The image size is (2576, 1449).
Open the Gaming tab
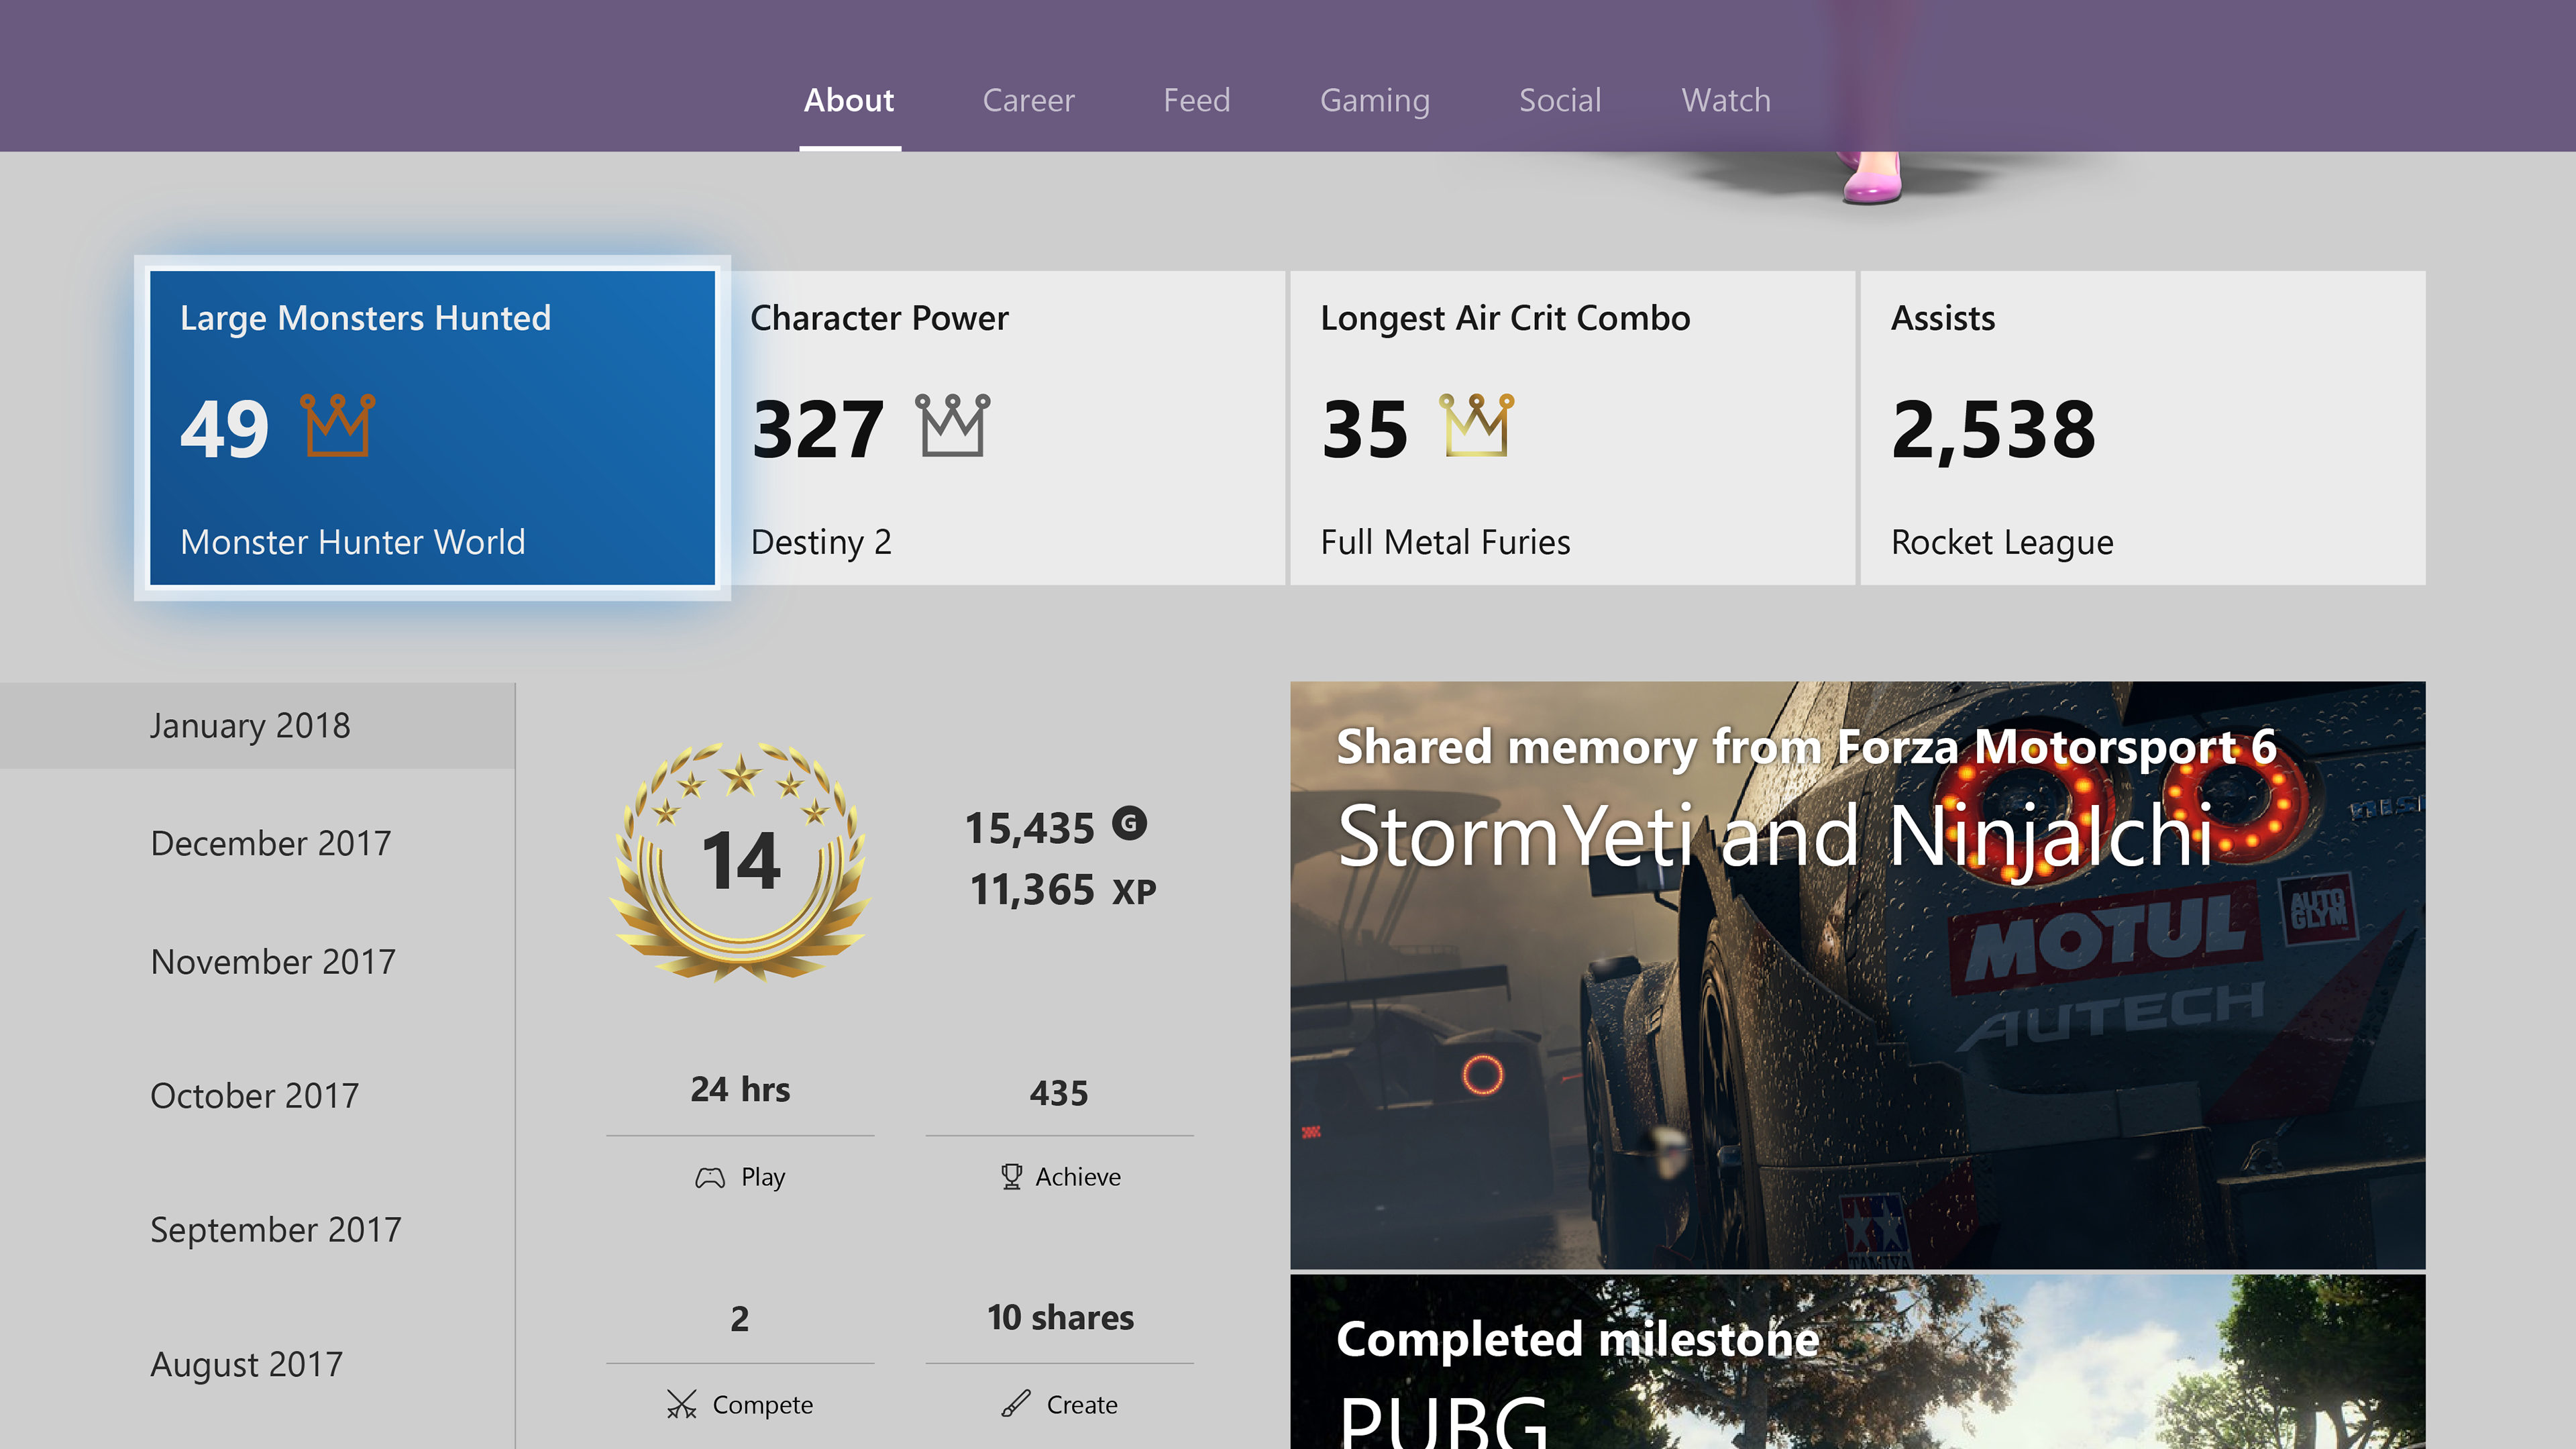1375,101
